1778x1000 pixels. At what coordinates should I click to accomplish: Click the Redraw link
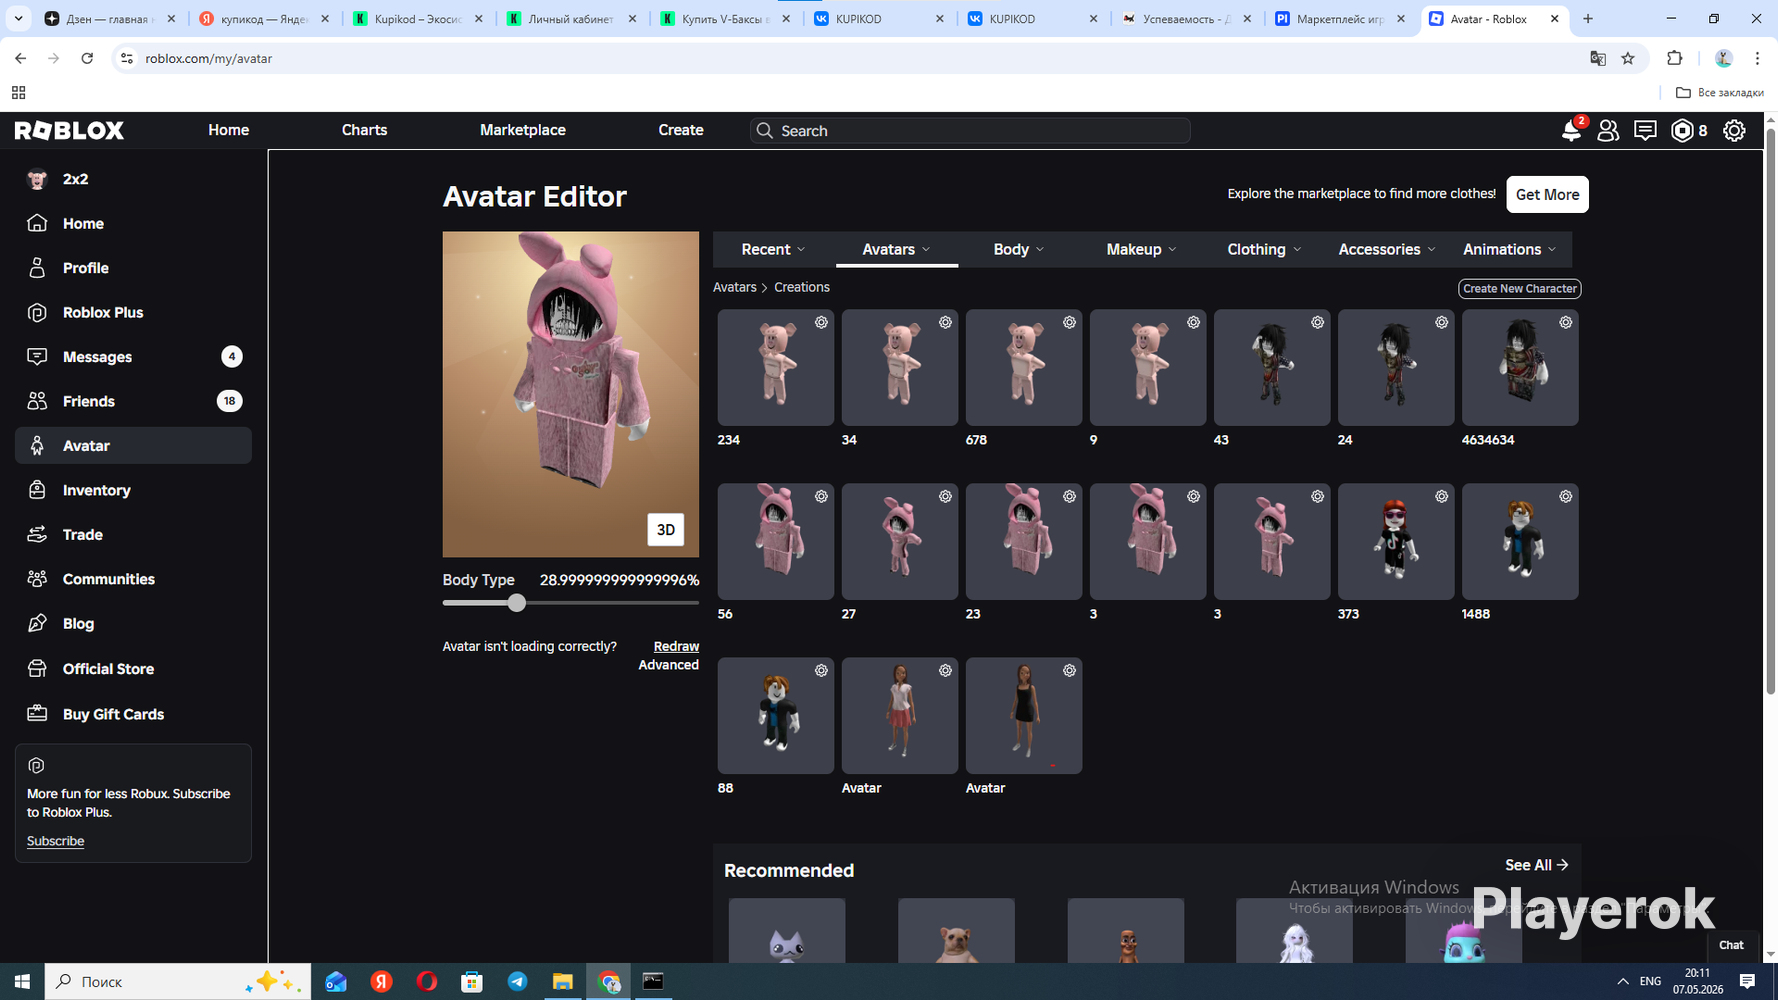click(676, 647)
